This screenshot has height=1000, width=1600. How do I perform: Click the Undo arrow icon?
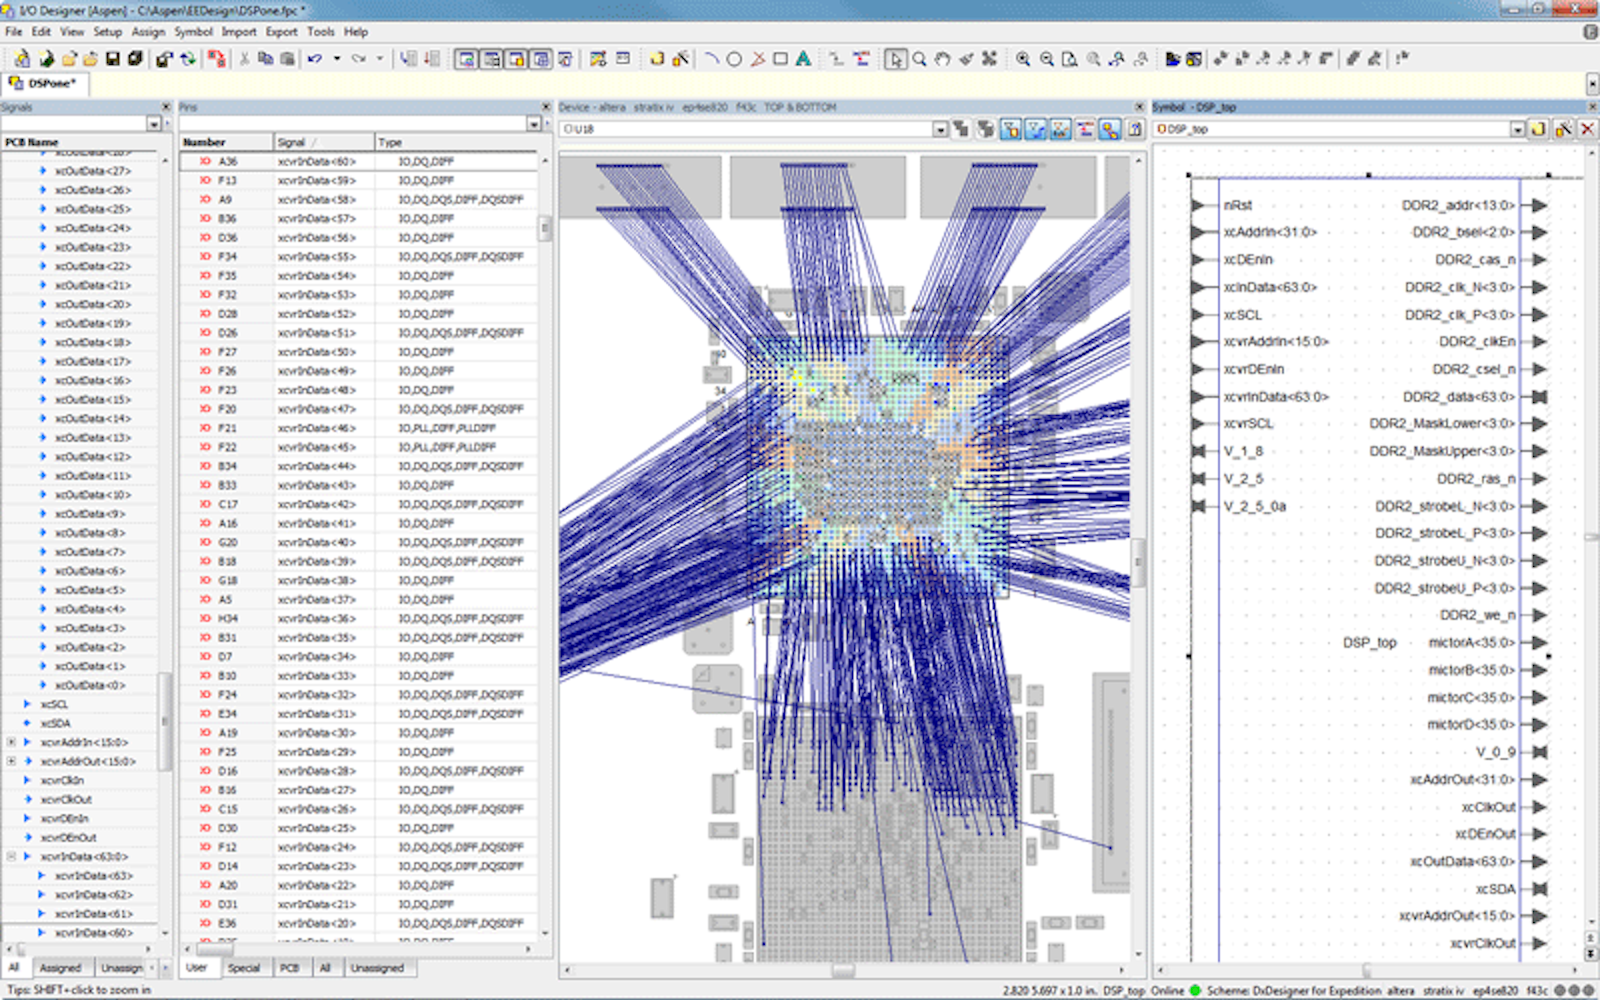click(x=315, y=59)
